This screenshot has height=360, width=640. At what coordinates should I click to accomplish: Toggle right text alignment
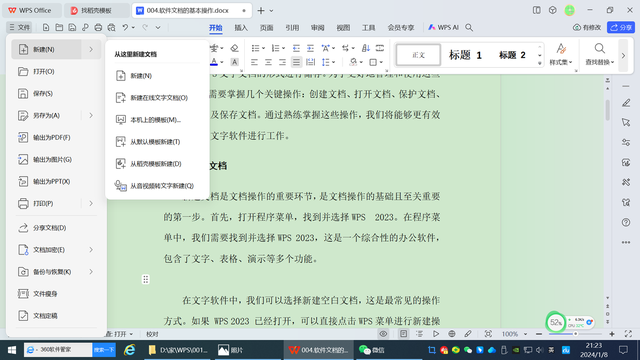point(282,62)
